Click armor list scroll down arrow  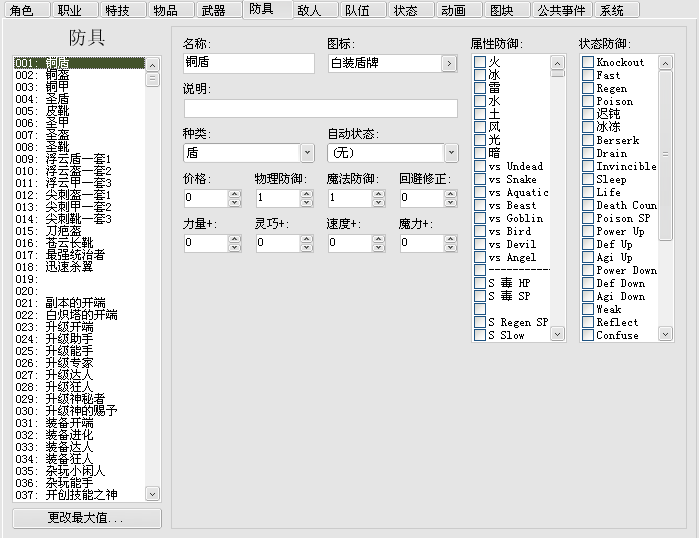click(x=152, y=494)
